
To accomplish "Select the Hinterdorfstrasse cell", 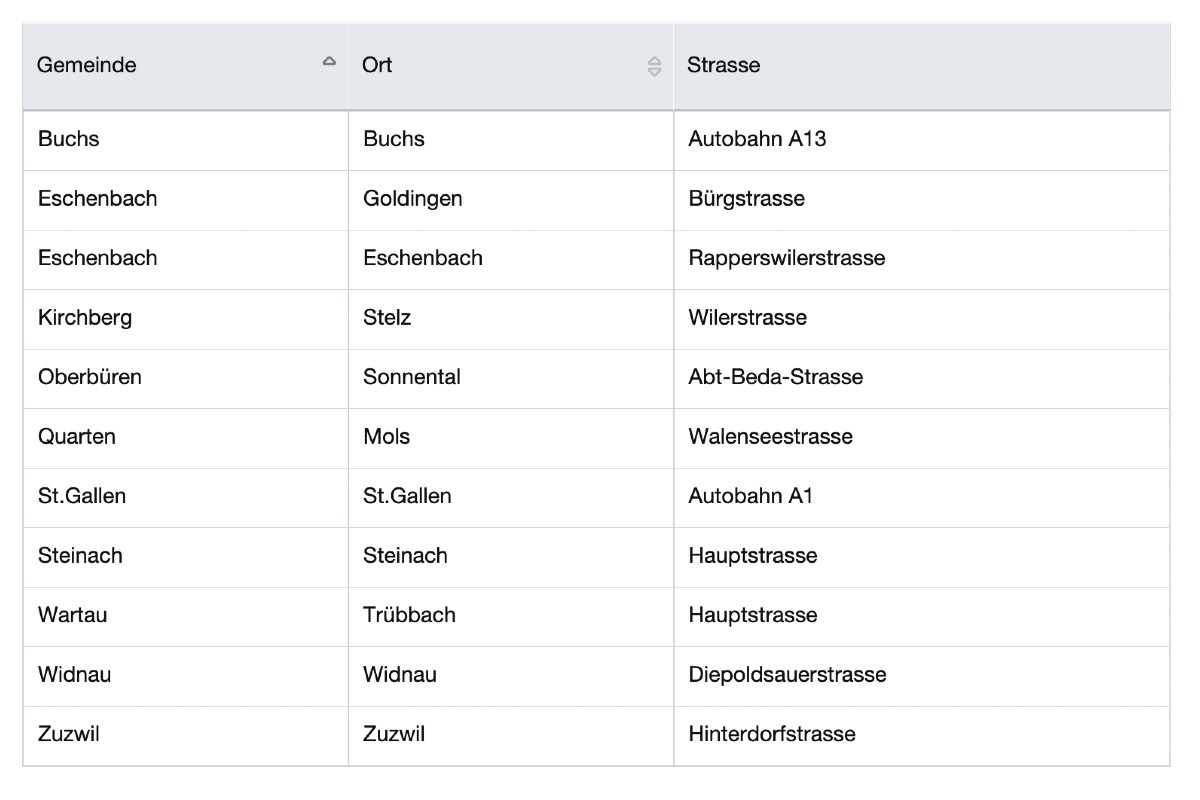I will pos(772,734).
